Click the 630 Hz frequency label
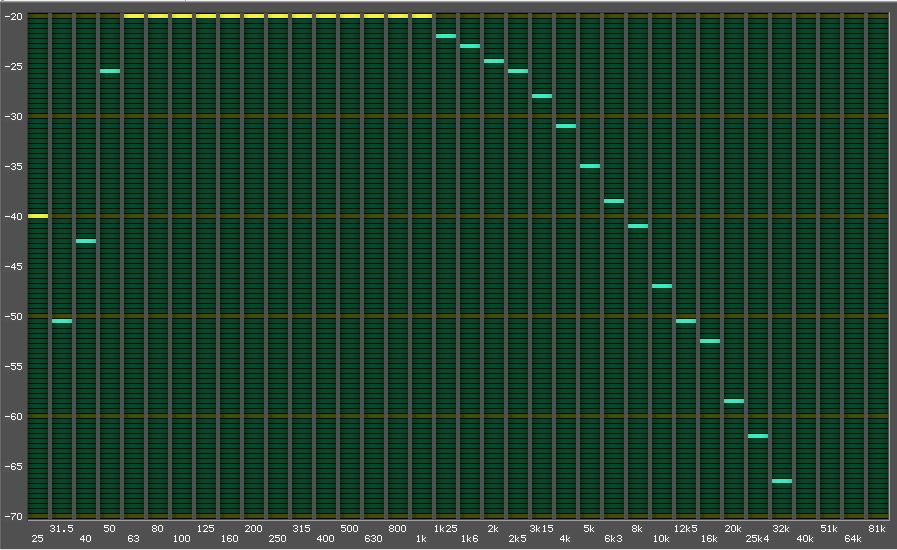 374,539
